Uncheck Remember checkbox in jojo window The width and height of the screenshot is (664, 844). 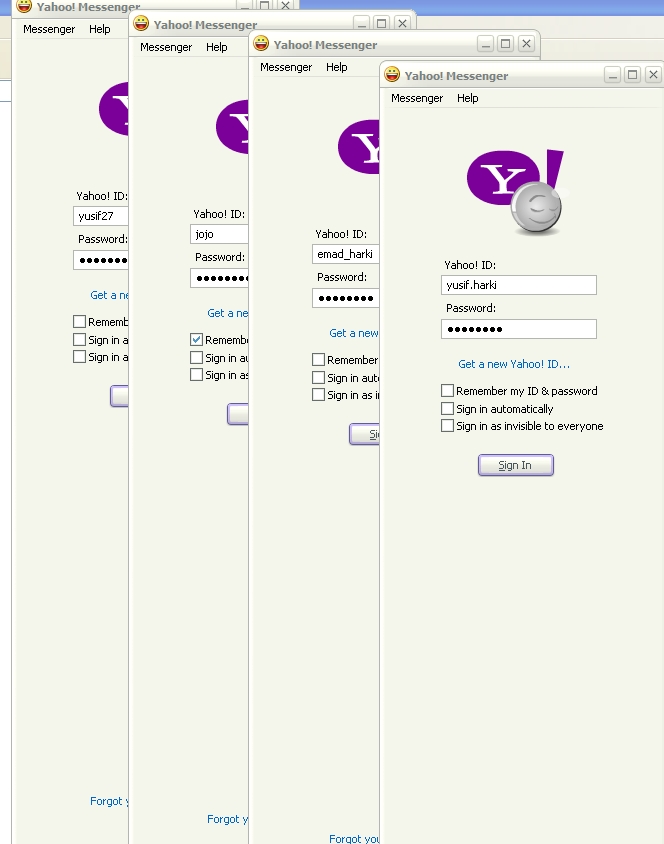click(x=196, y=340)
